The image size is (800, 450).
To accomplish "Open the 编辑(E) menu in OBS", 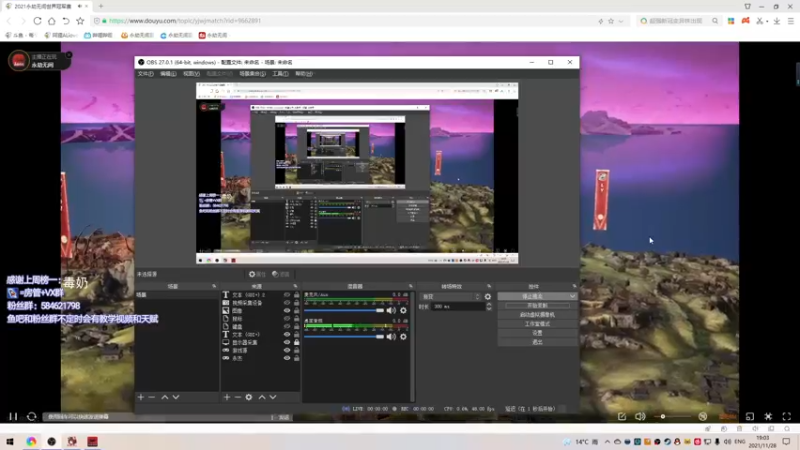I will 168,74.
